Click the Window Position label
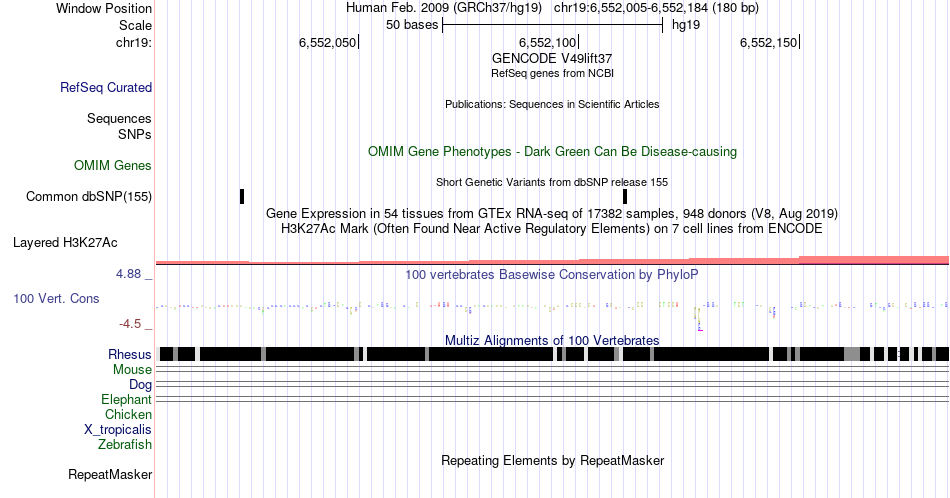 104,8
